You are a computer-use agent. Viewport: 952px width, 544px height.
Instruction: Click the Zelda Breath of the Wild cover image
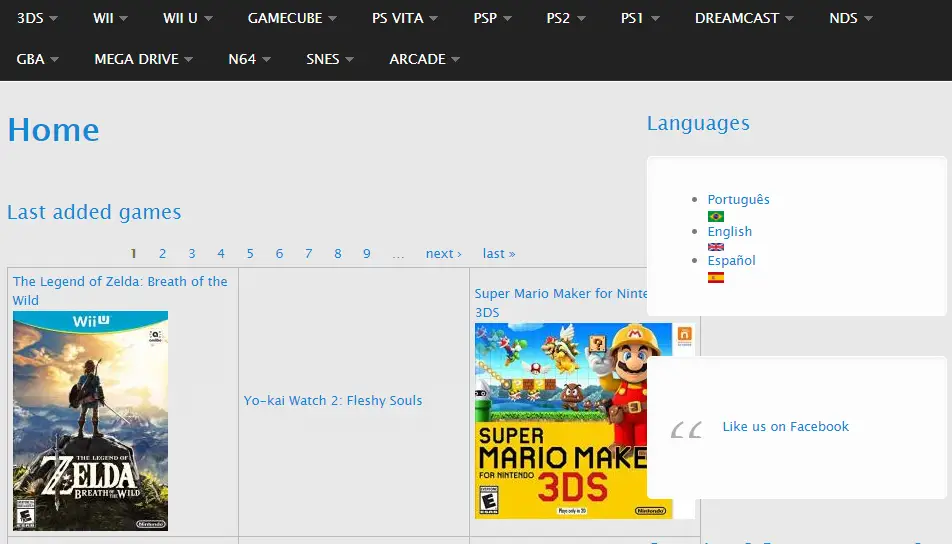point(90,421)
